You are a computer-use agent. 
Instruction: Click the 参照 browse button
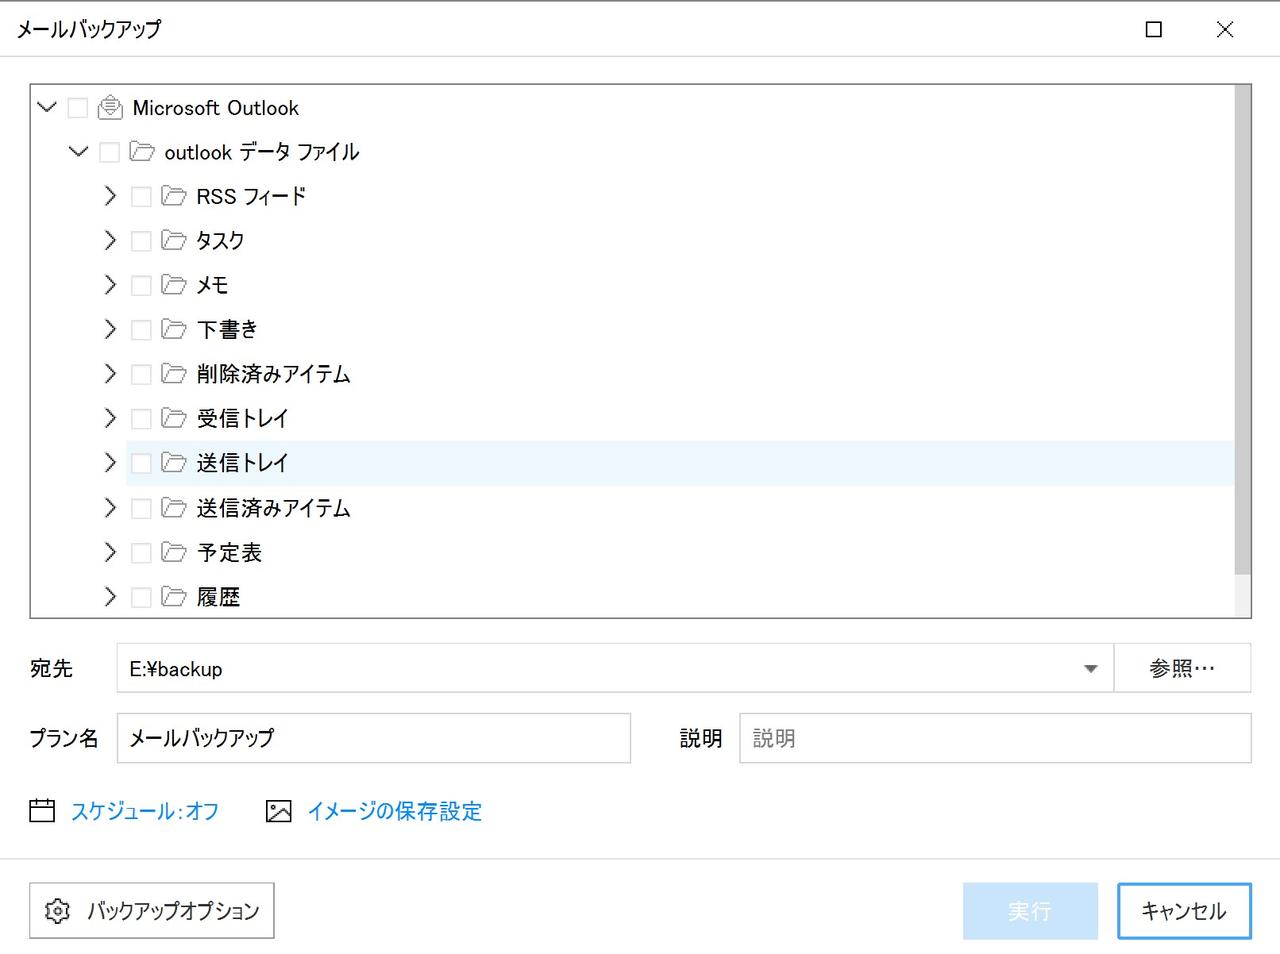pyautogui.click(x=1182, y=668)
